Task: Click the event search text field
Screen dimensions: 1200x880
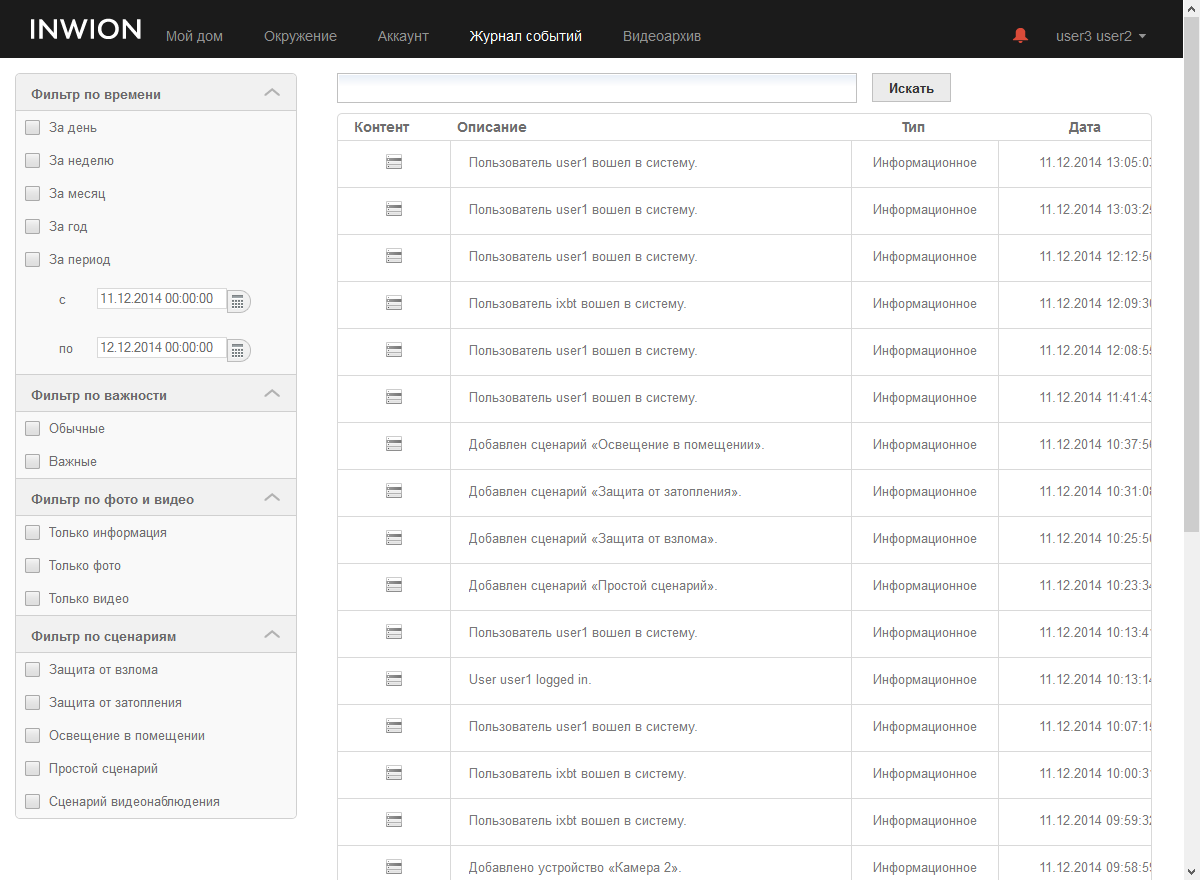Action: (597, 88)
